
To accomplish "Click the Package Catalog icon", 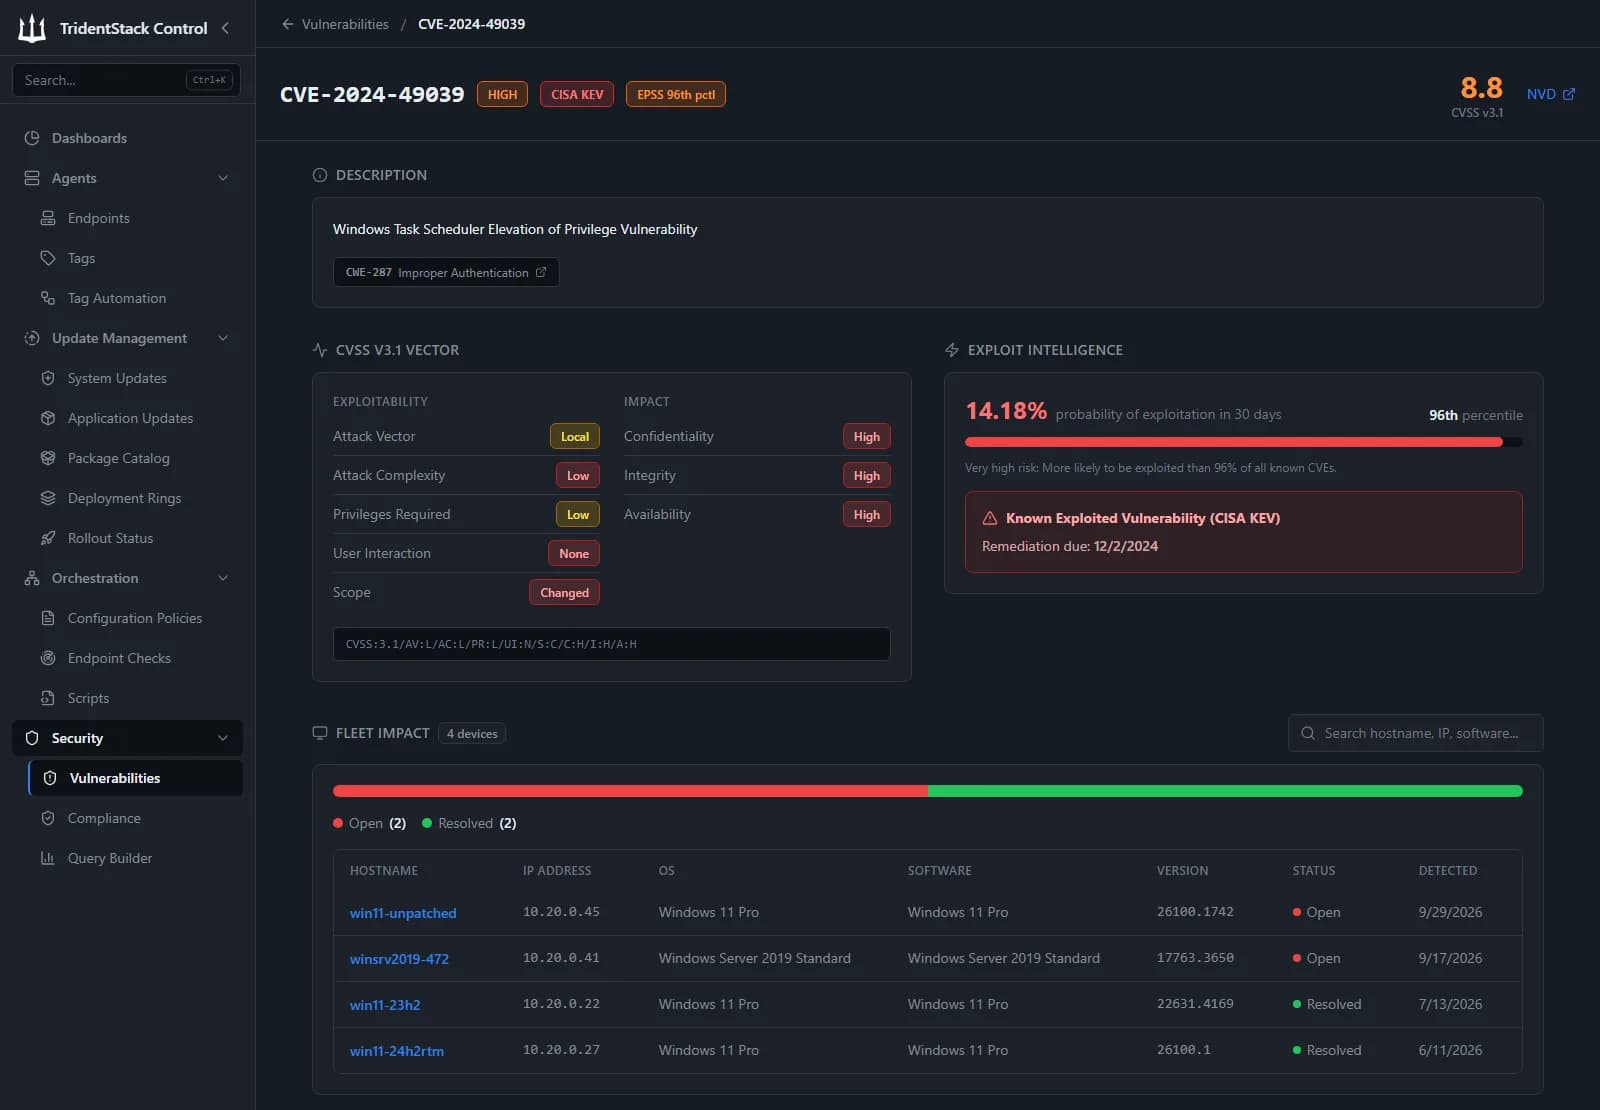I will 48,458.
